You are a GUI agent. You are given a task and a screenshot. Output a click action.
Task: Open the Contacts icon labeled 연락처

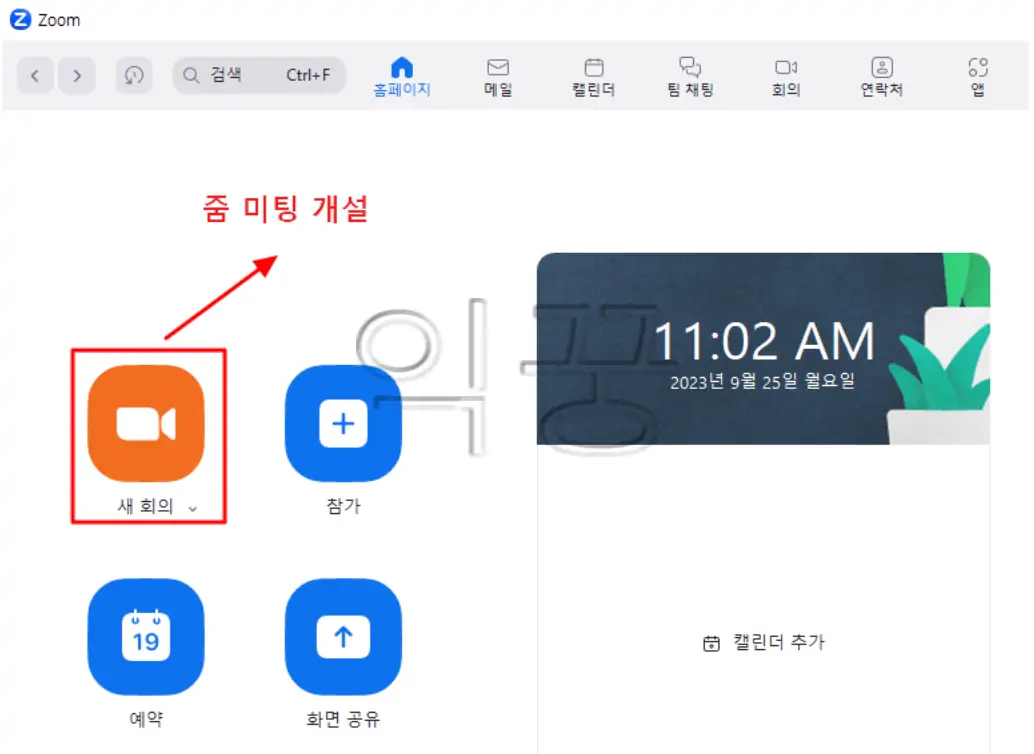(881, 75)
